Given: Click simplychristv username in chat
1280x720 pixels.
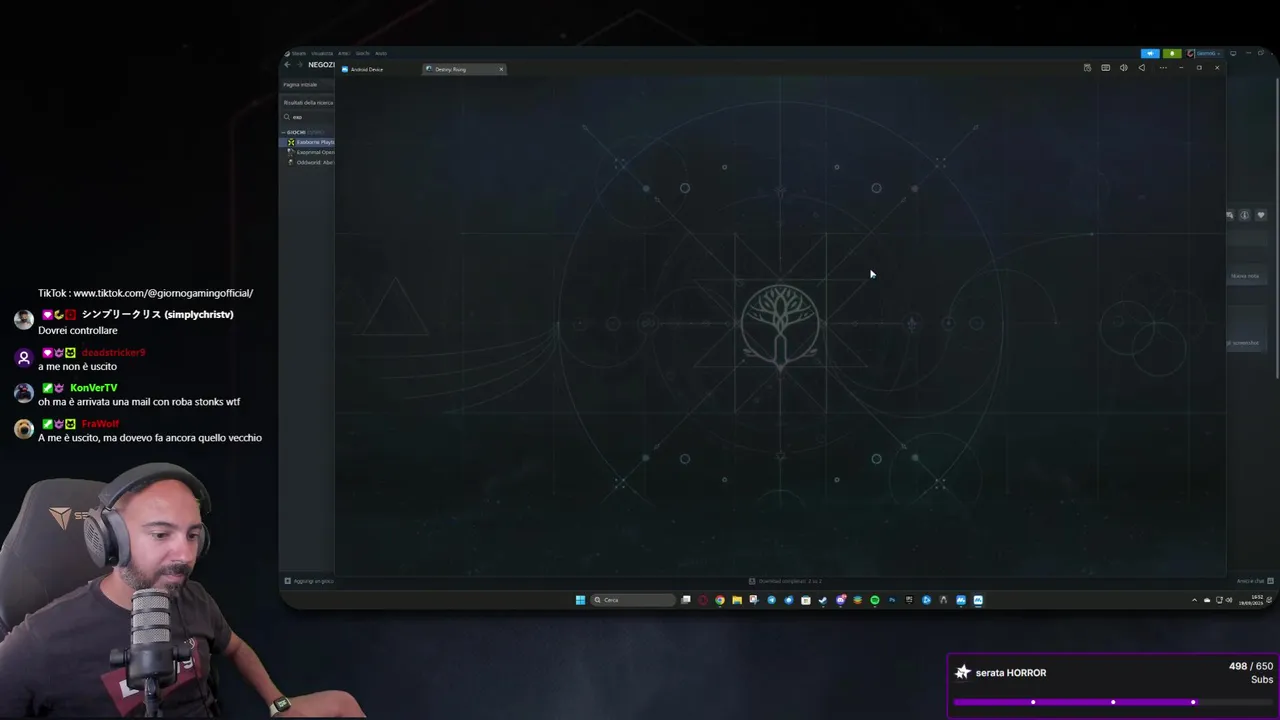Looking at the screenshot, I should [x=157, y=314].
